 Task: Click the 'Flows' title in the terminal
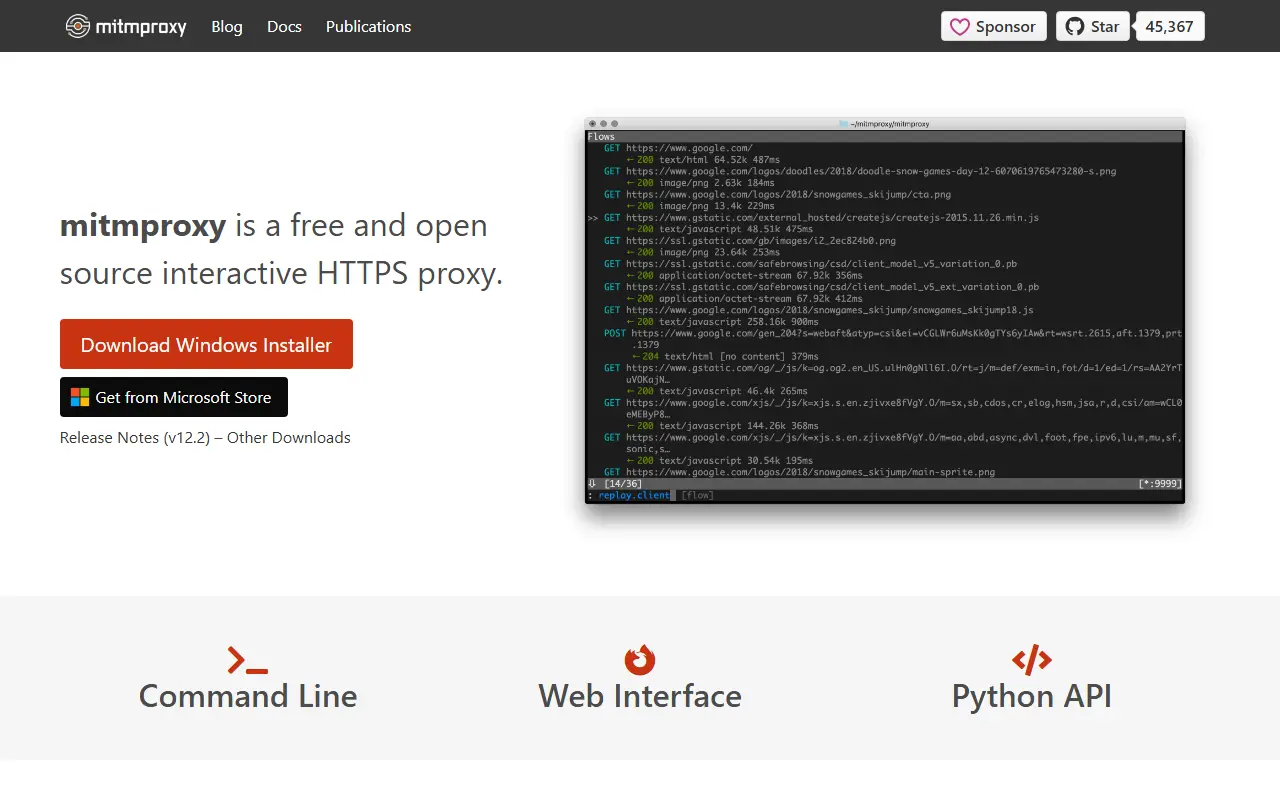click(x=601, y=137)
